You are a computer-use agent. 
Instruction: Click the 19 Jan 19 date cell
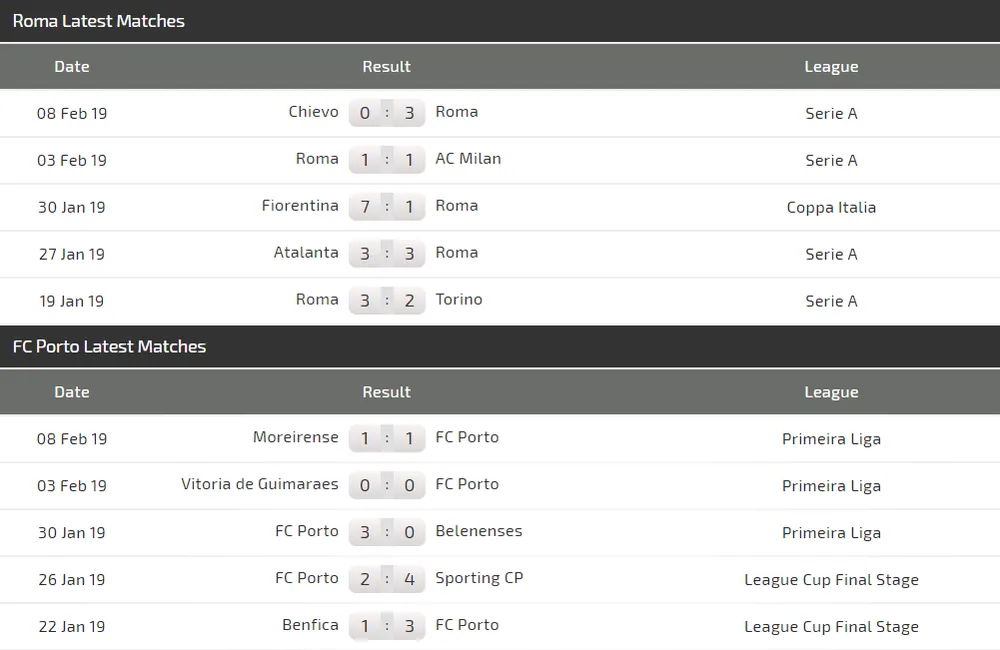[72, 301]
